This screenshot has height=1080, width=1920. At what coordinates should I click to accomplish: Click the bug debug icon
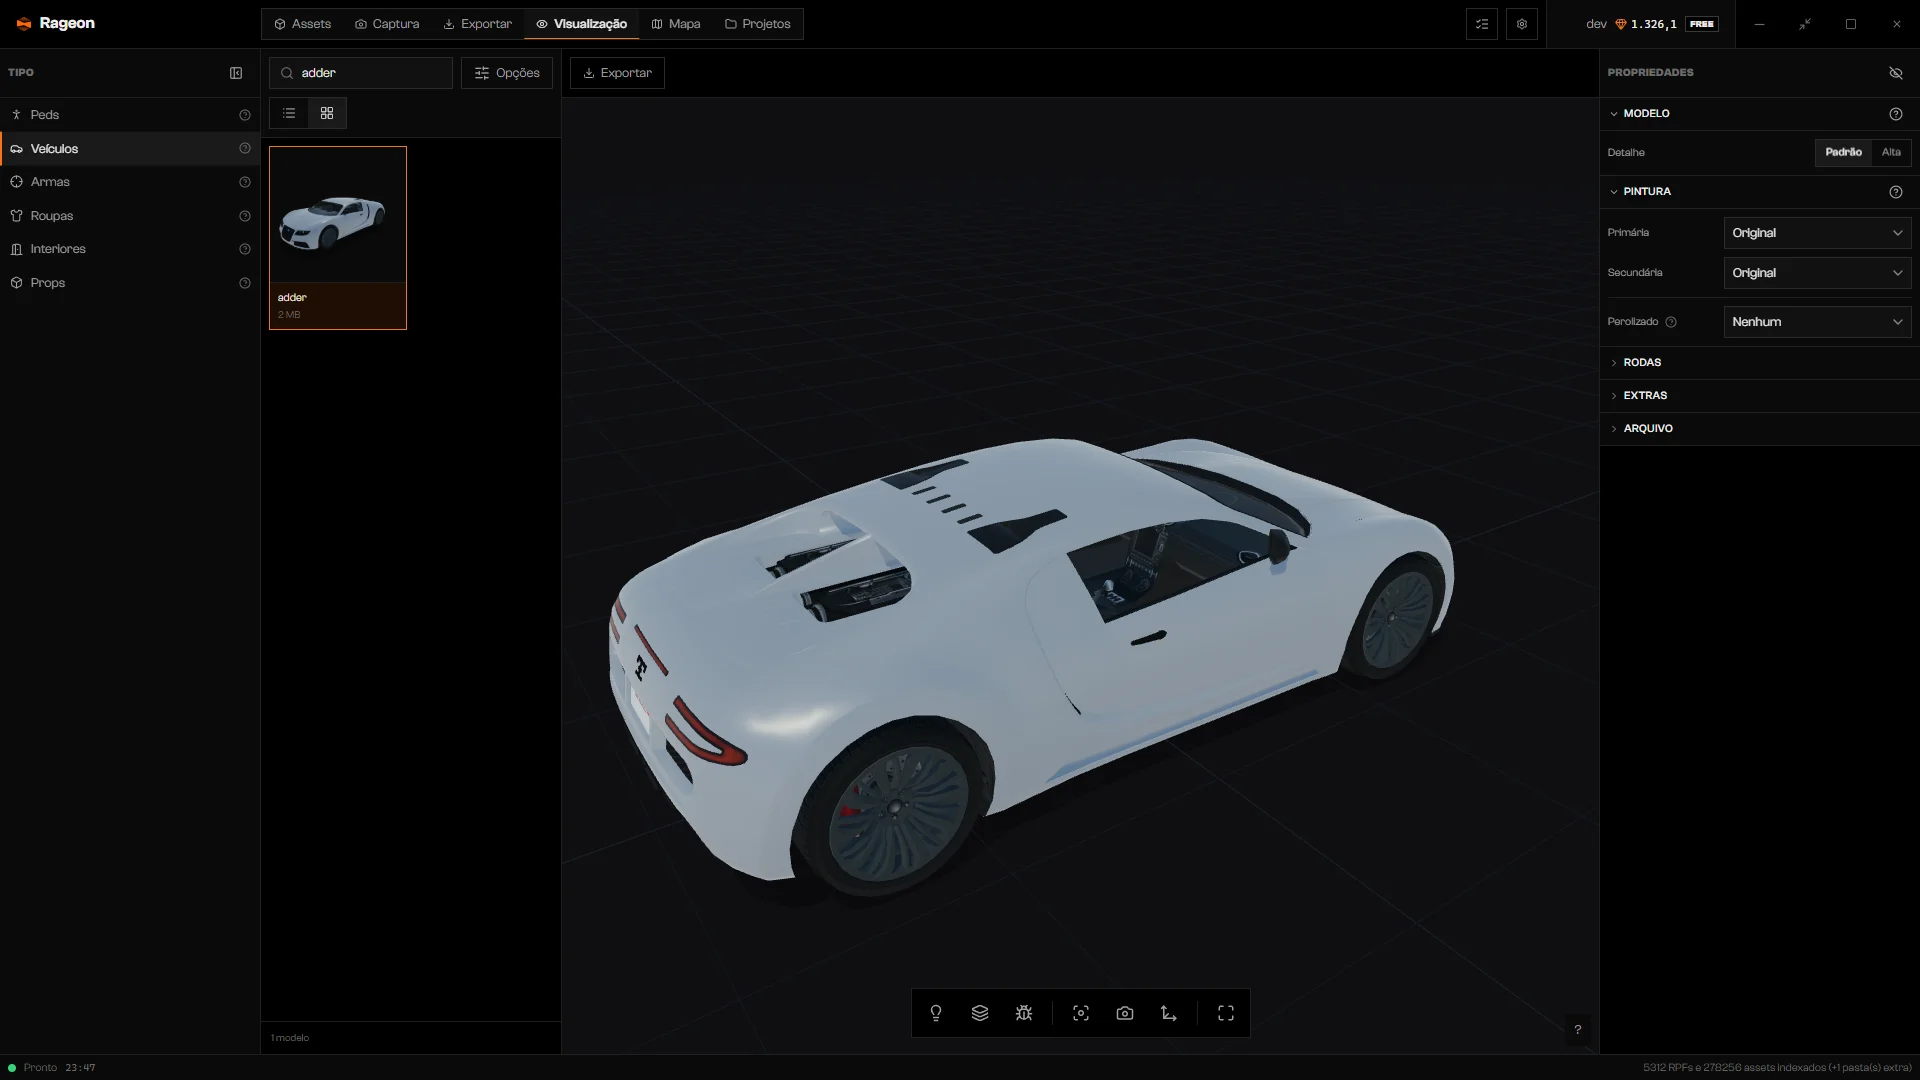pos(1024,1013)
